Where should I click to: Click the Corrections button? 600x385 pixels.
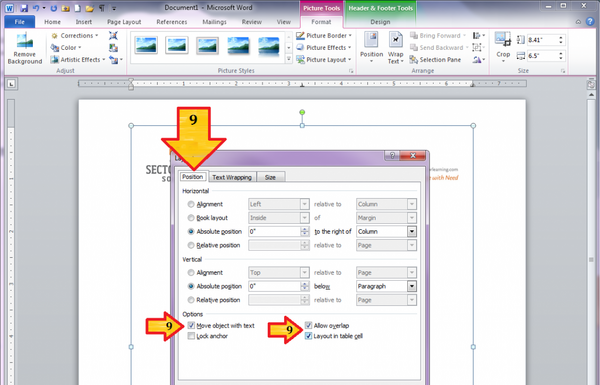(x=75, y=36)
